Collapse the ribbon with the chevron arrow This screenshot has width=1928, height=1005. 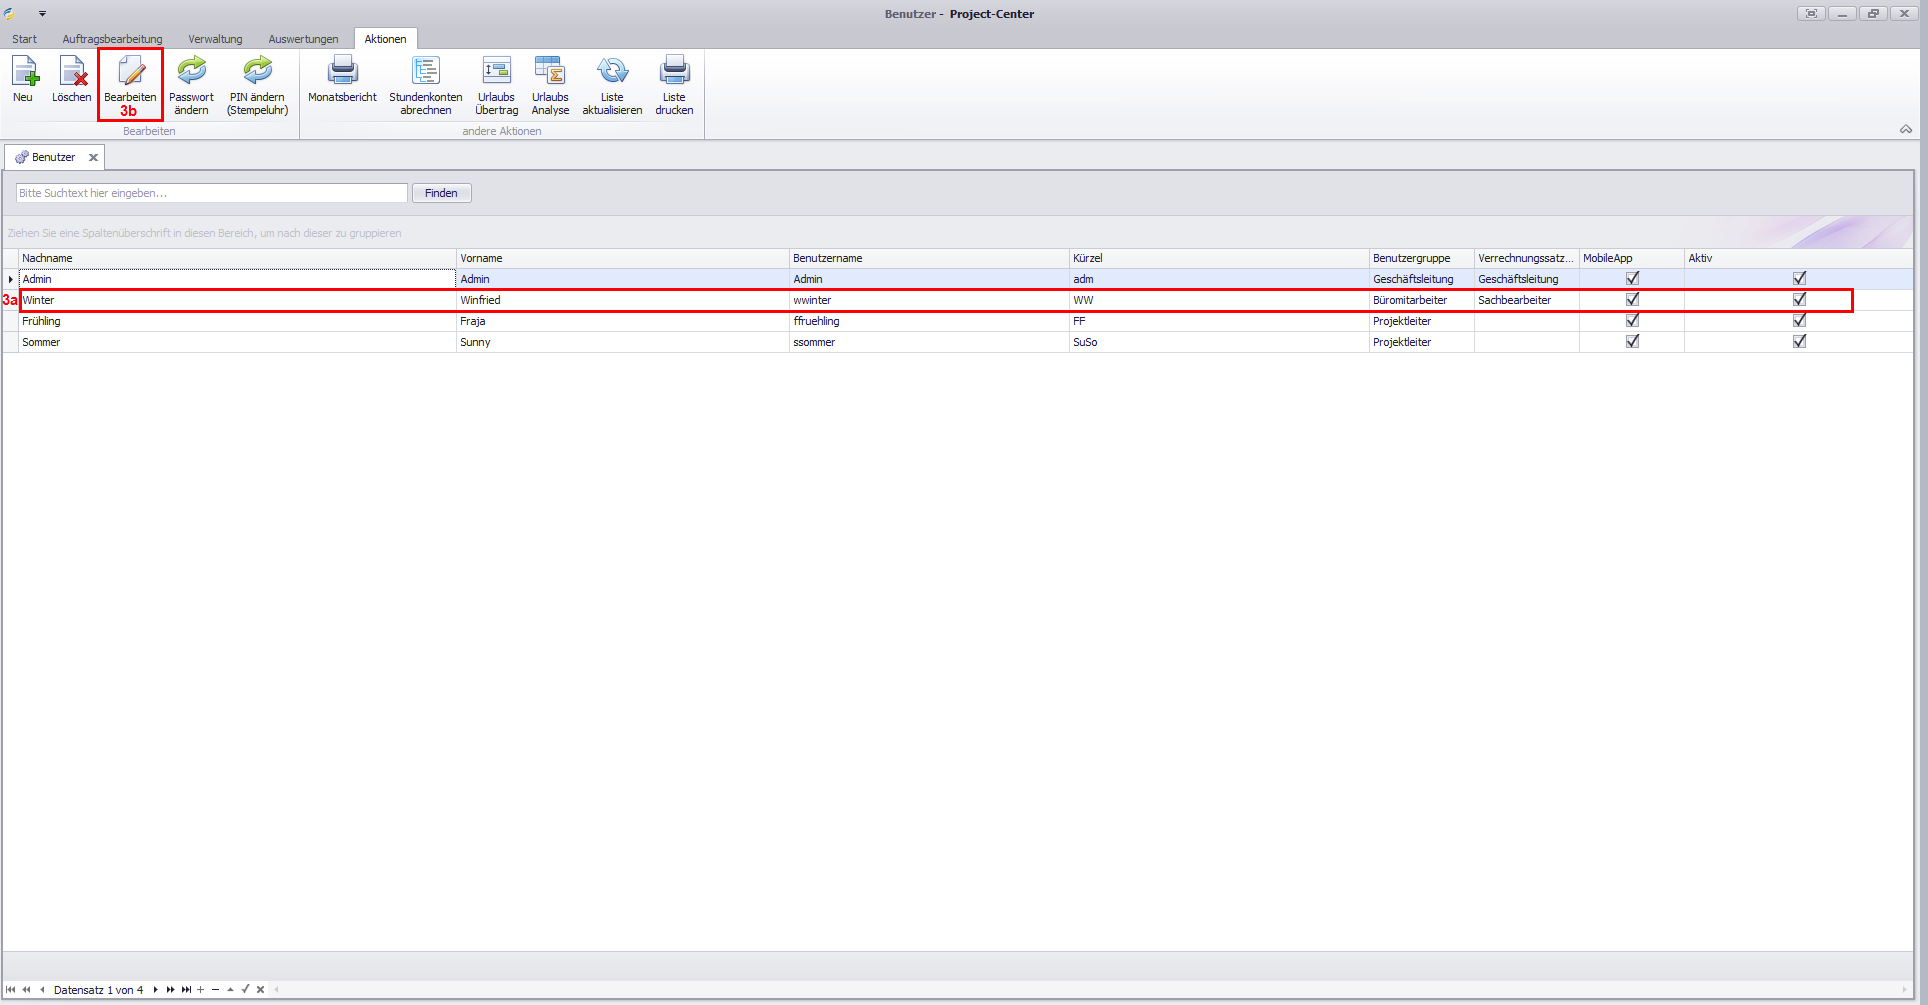tap(1905, 129)
